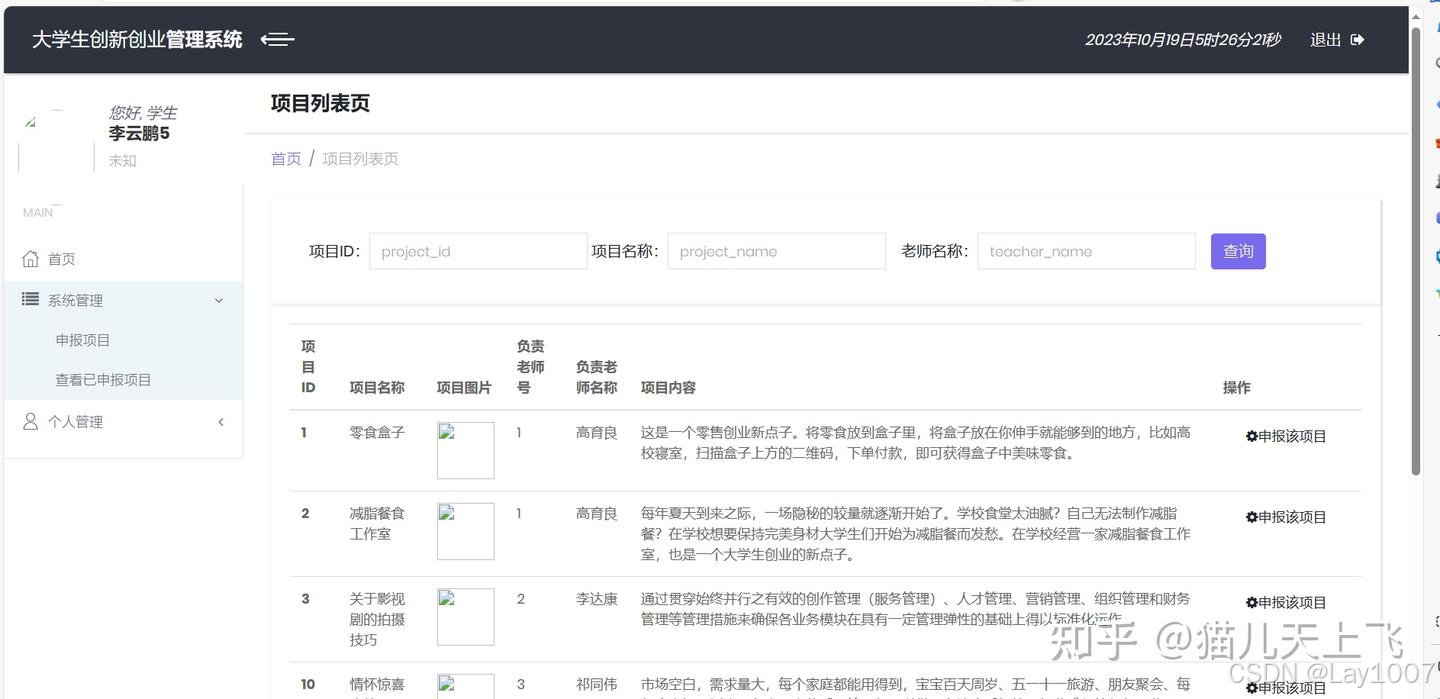
Task: Open 系统管理 menu item
Action: coord(124,300)
